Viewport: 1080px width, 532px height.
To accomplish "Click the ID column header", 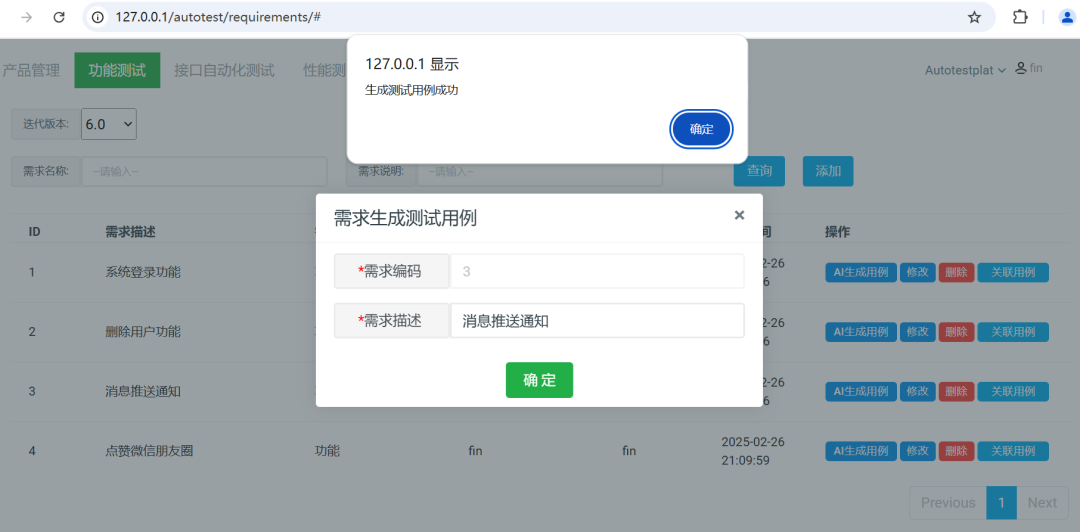I will pos(34,232).
